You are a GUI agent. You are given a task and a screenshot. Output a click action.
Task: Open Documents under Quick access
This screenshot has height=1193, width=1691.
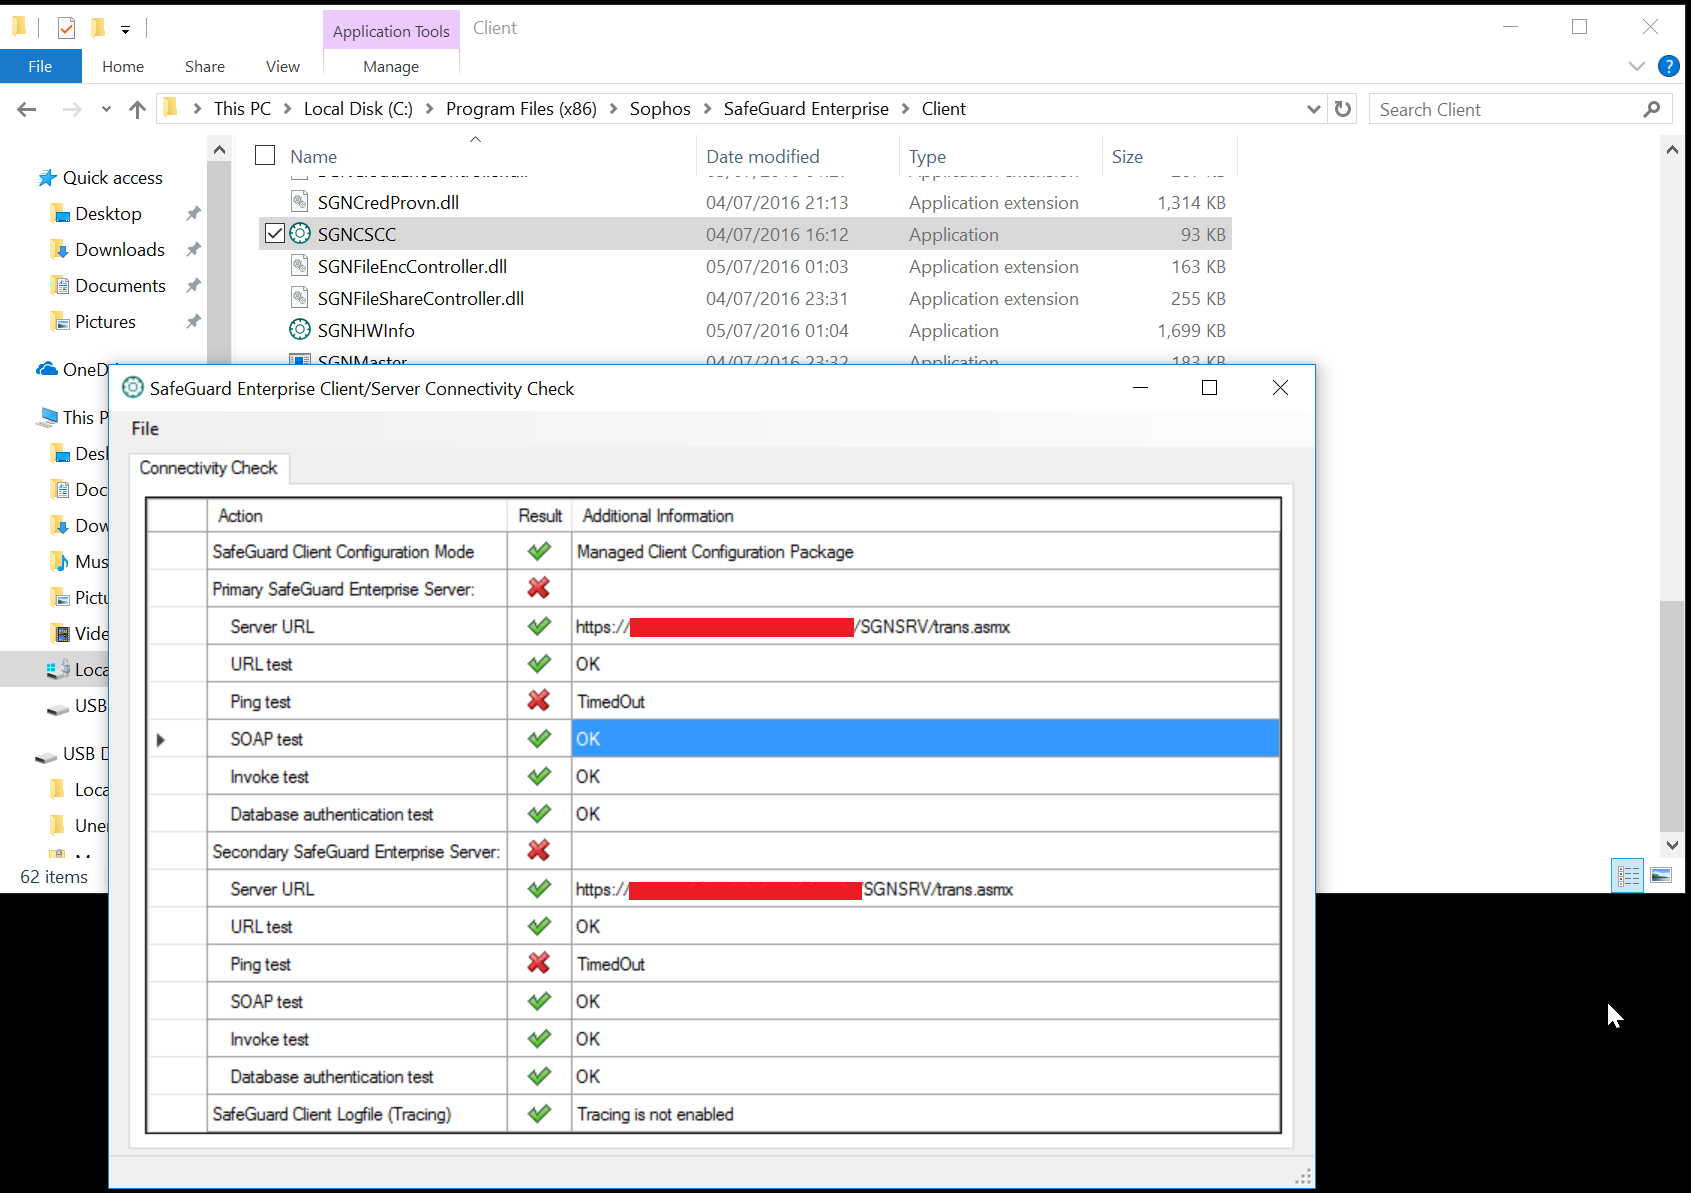pos(120,286)
